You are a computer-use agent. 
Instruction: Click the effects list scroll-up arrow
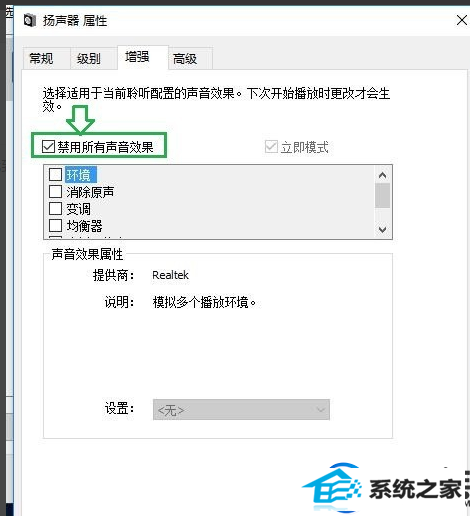click(x=382, y=175)
